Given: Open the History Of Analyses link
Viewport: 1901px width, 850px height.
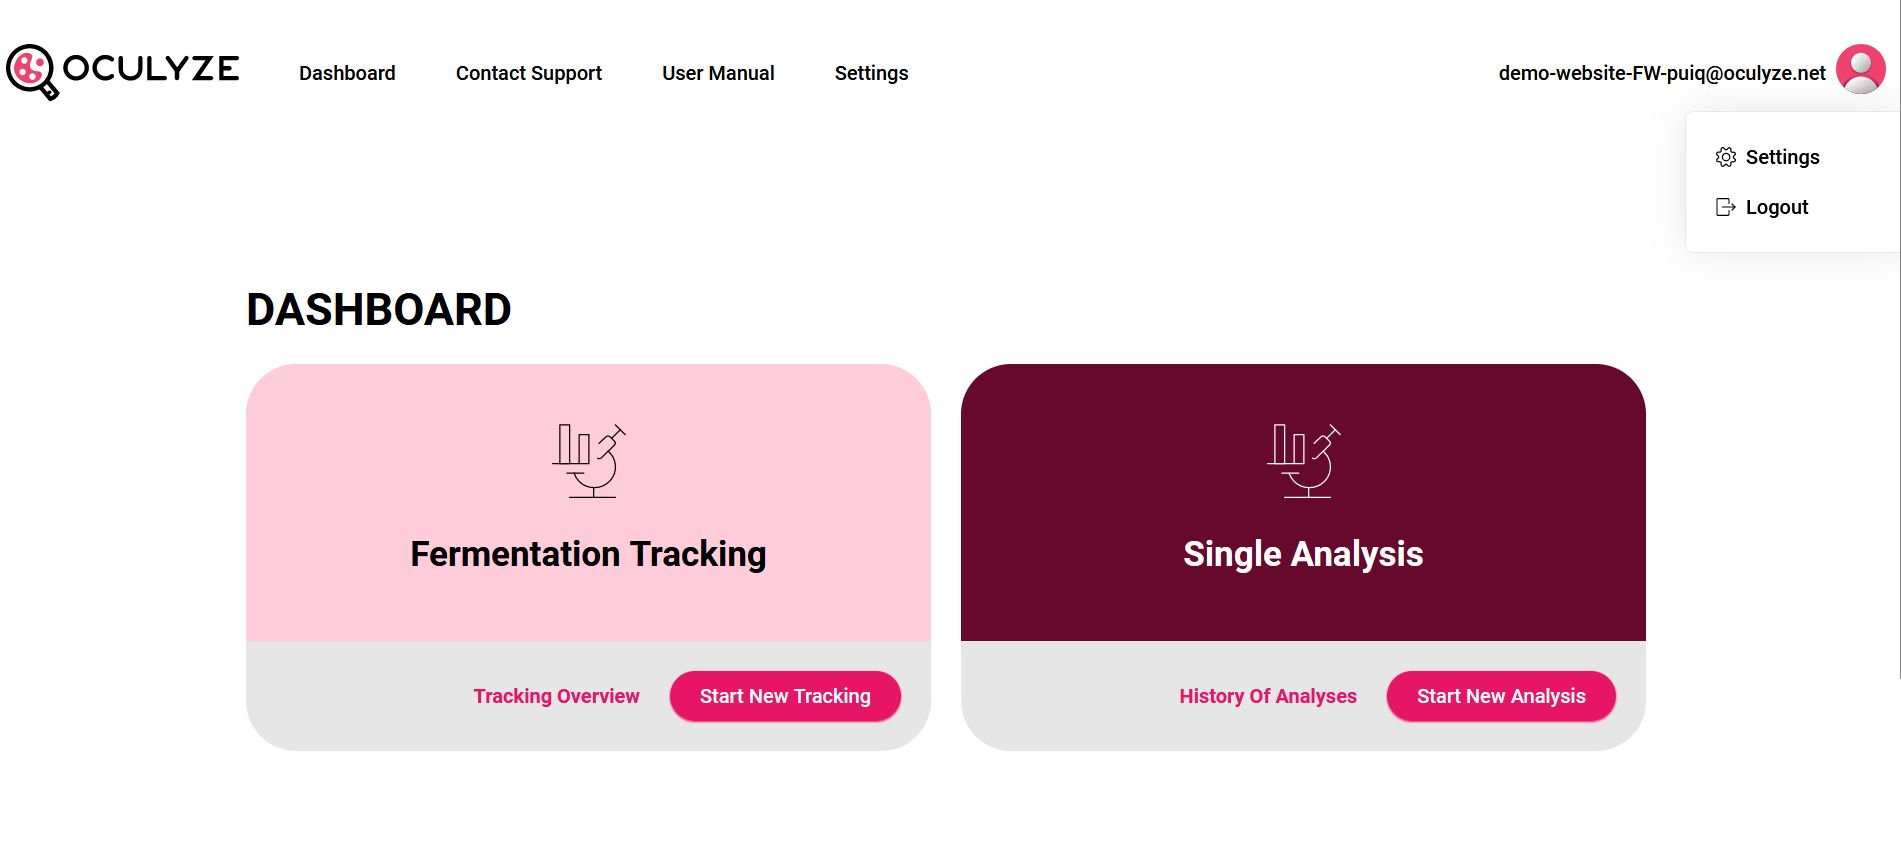Looking at the screenshot, I should click(x=1268, y=696).
